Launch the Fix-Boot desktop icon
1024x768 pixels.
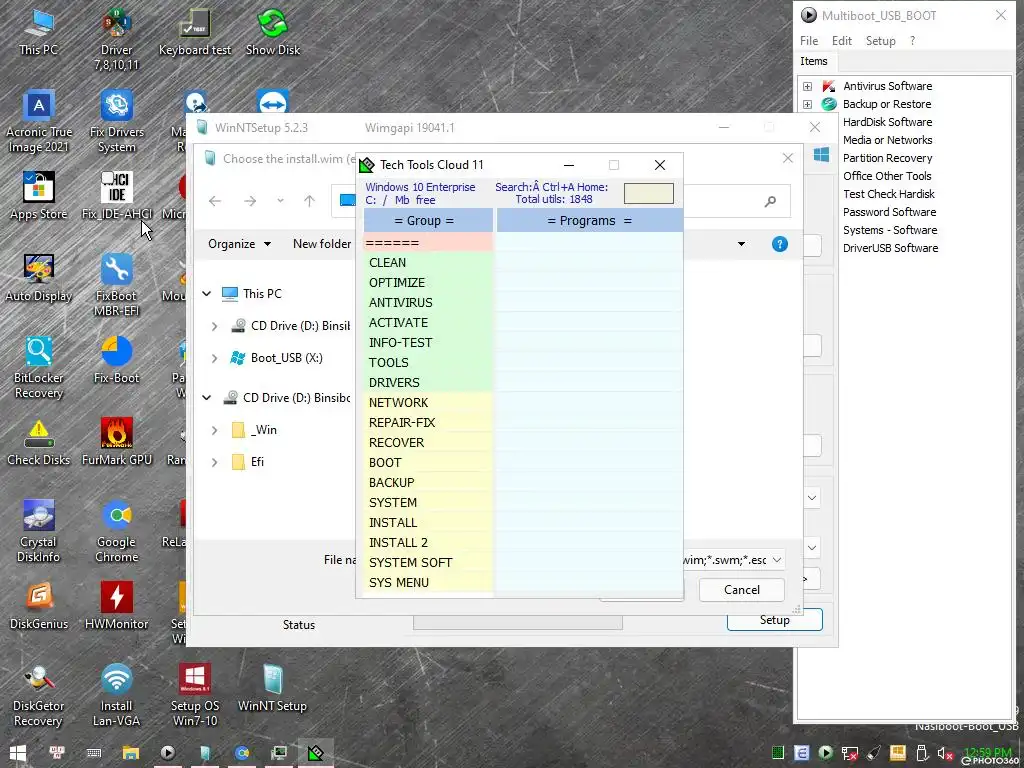(116, 360)
